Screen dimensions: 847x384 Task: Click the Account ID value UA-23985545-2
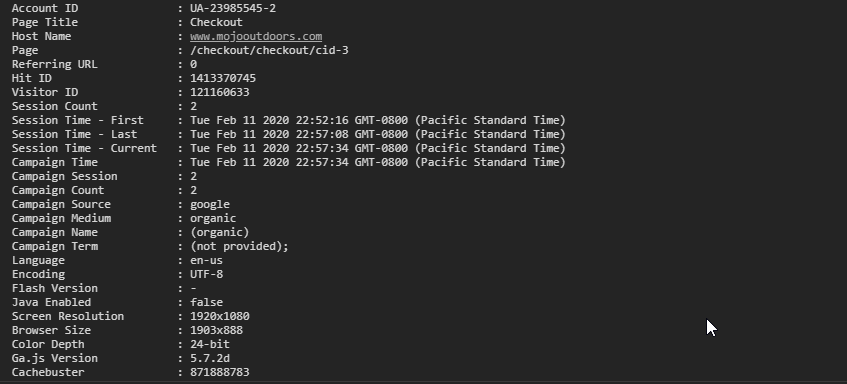coord(233,8)
